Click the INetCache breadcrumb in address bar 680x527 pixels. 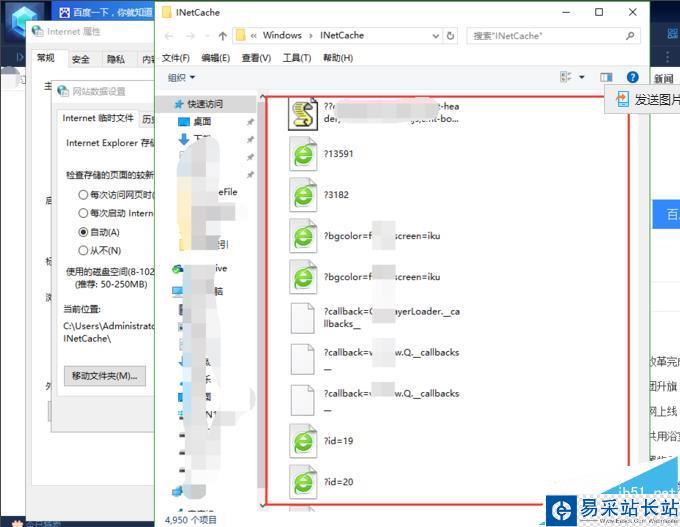pos(342,36)
